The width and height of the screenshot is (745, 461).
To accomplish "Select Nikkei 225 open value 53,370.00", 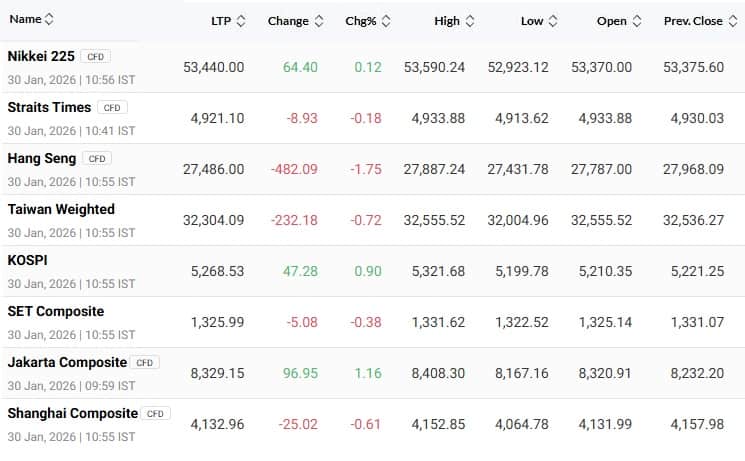I will click(602, 67).
